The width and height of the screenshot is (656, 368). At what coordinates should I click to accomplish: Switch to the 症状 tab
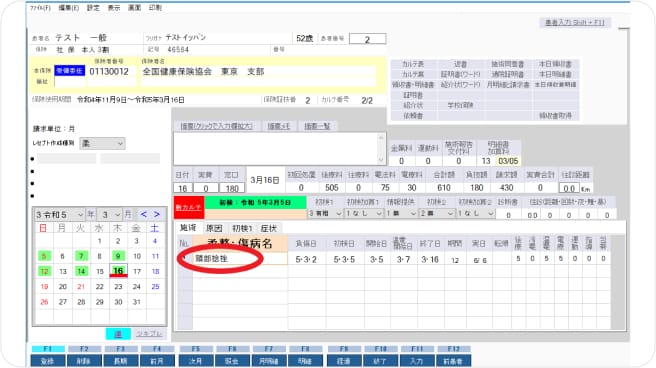(x=268, y=228)
